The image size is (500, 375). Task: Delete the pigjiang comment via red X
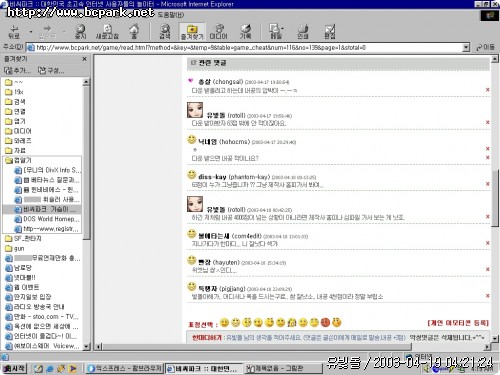487,296
